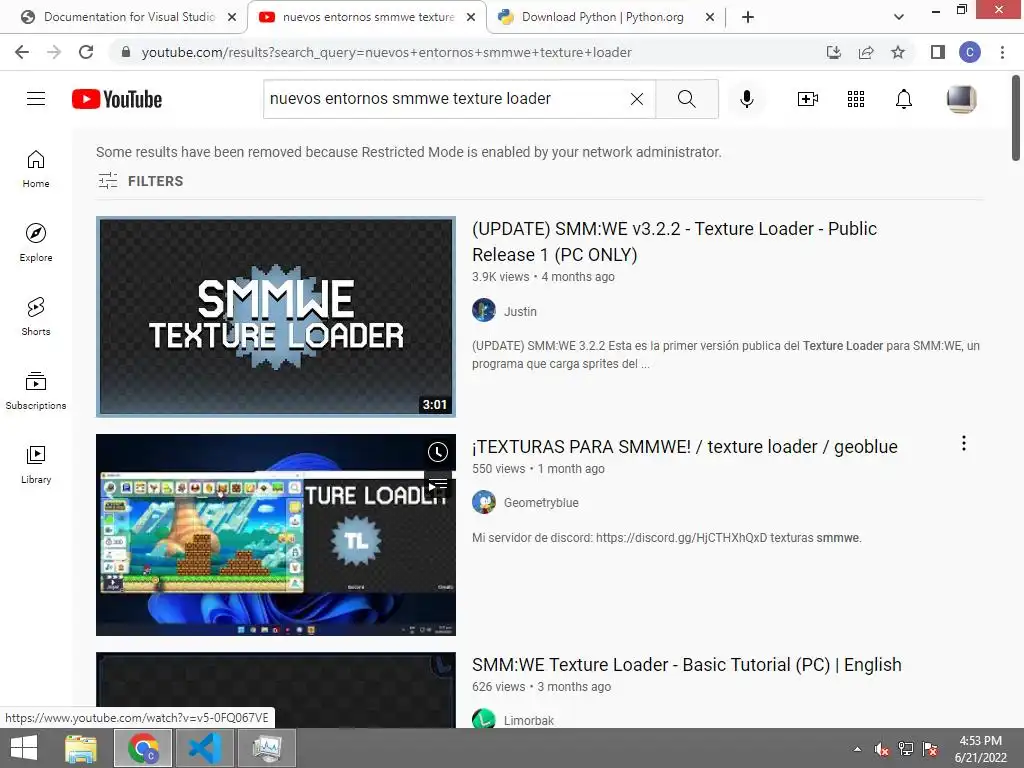This screenshot has height=768, width=1024.
Task: Start voice search with microphone icon
Action: point(746,99)
